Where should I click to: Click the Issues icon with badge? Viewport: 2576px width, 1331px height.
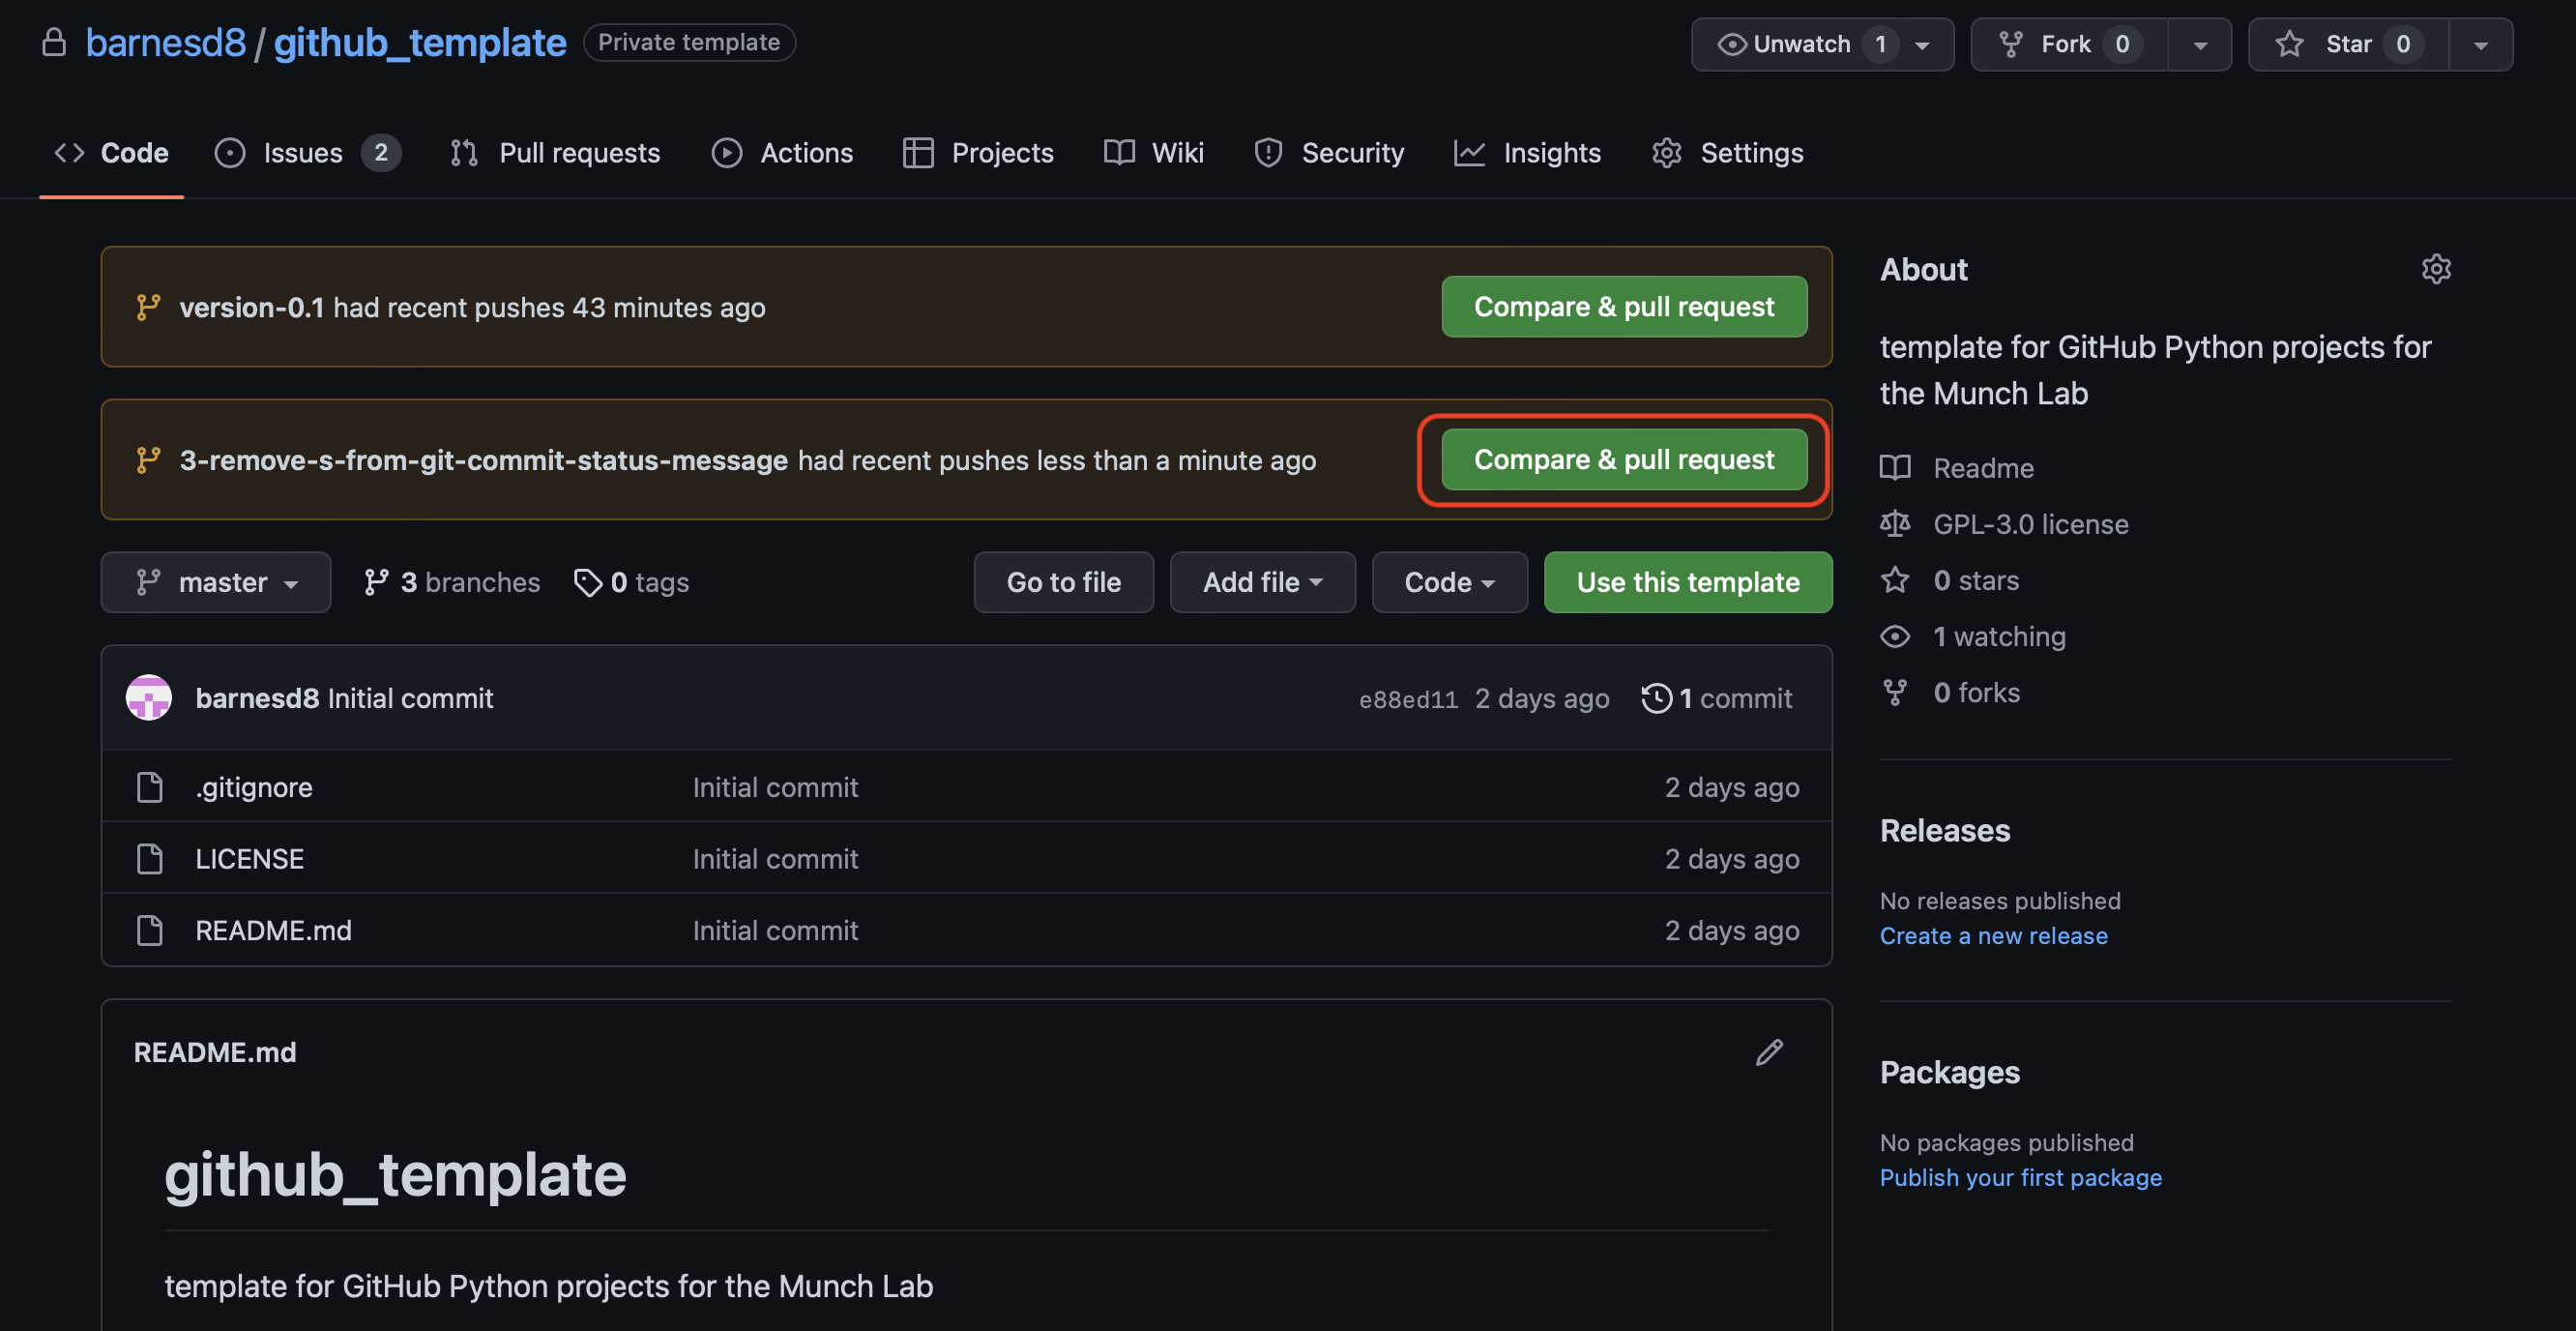click(x=306, y=153)
